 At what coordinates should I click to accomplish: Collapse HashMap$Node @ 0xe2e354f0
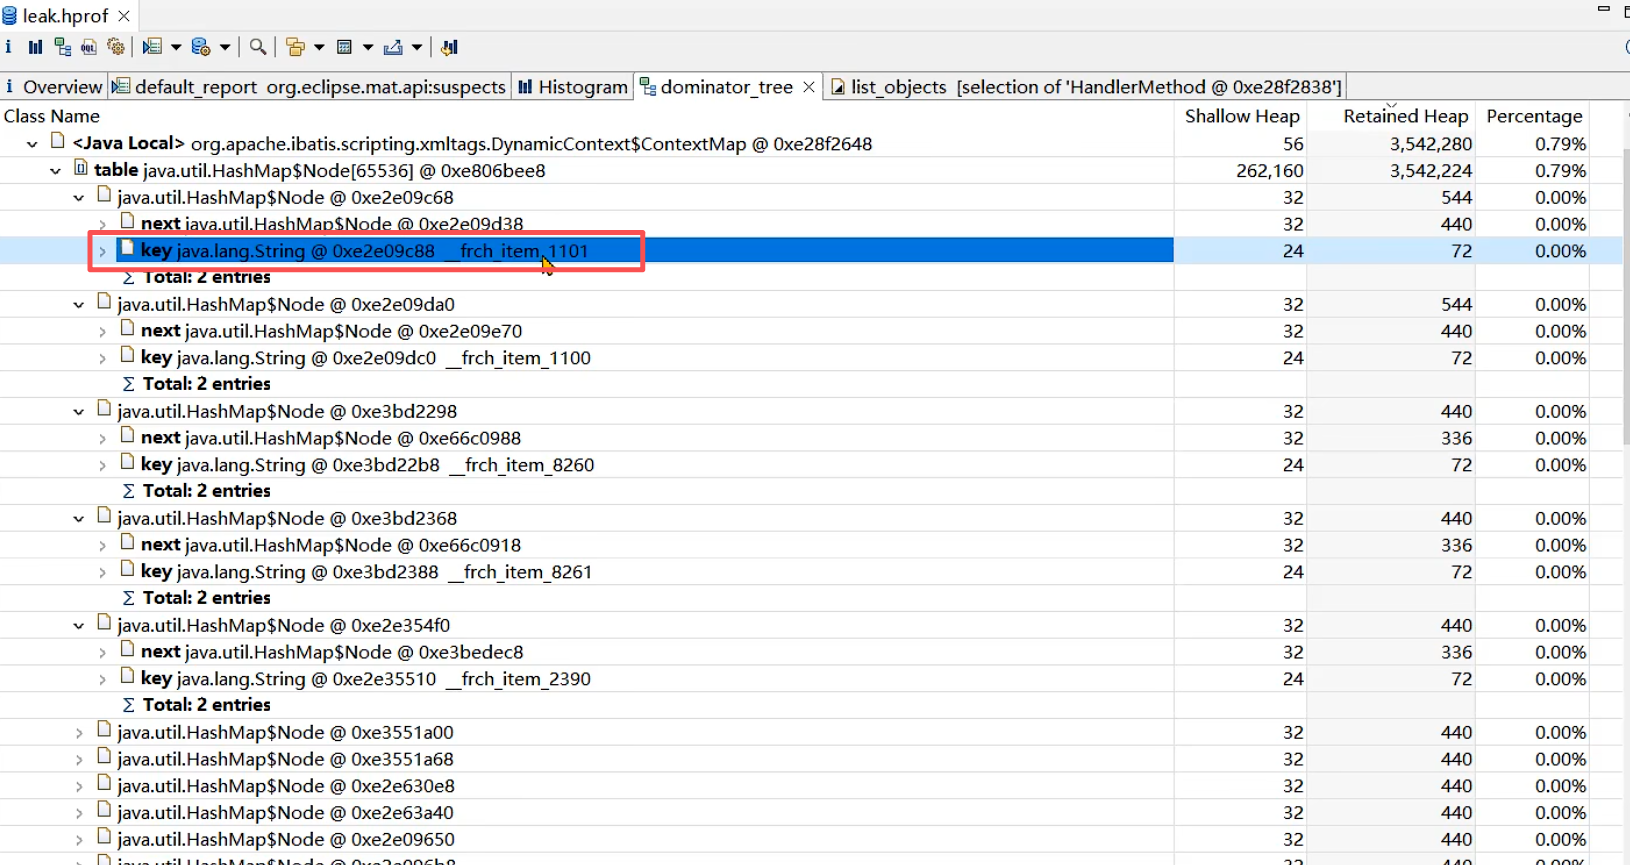(x=78, y=626)
